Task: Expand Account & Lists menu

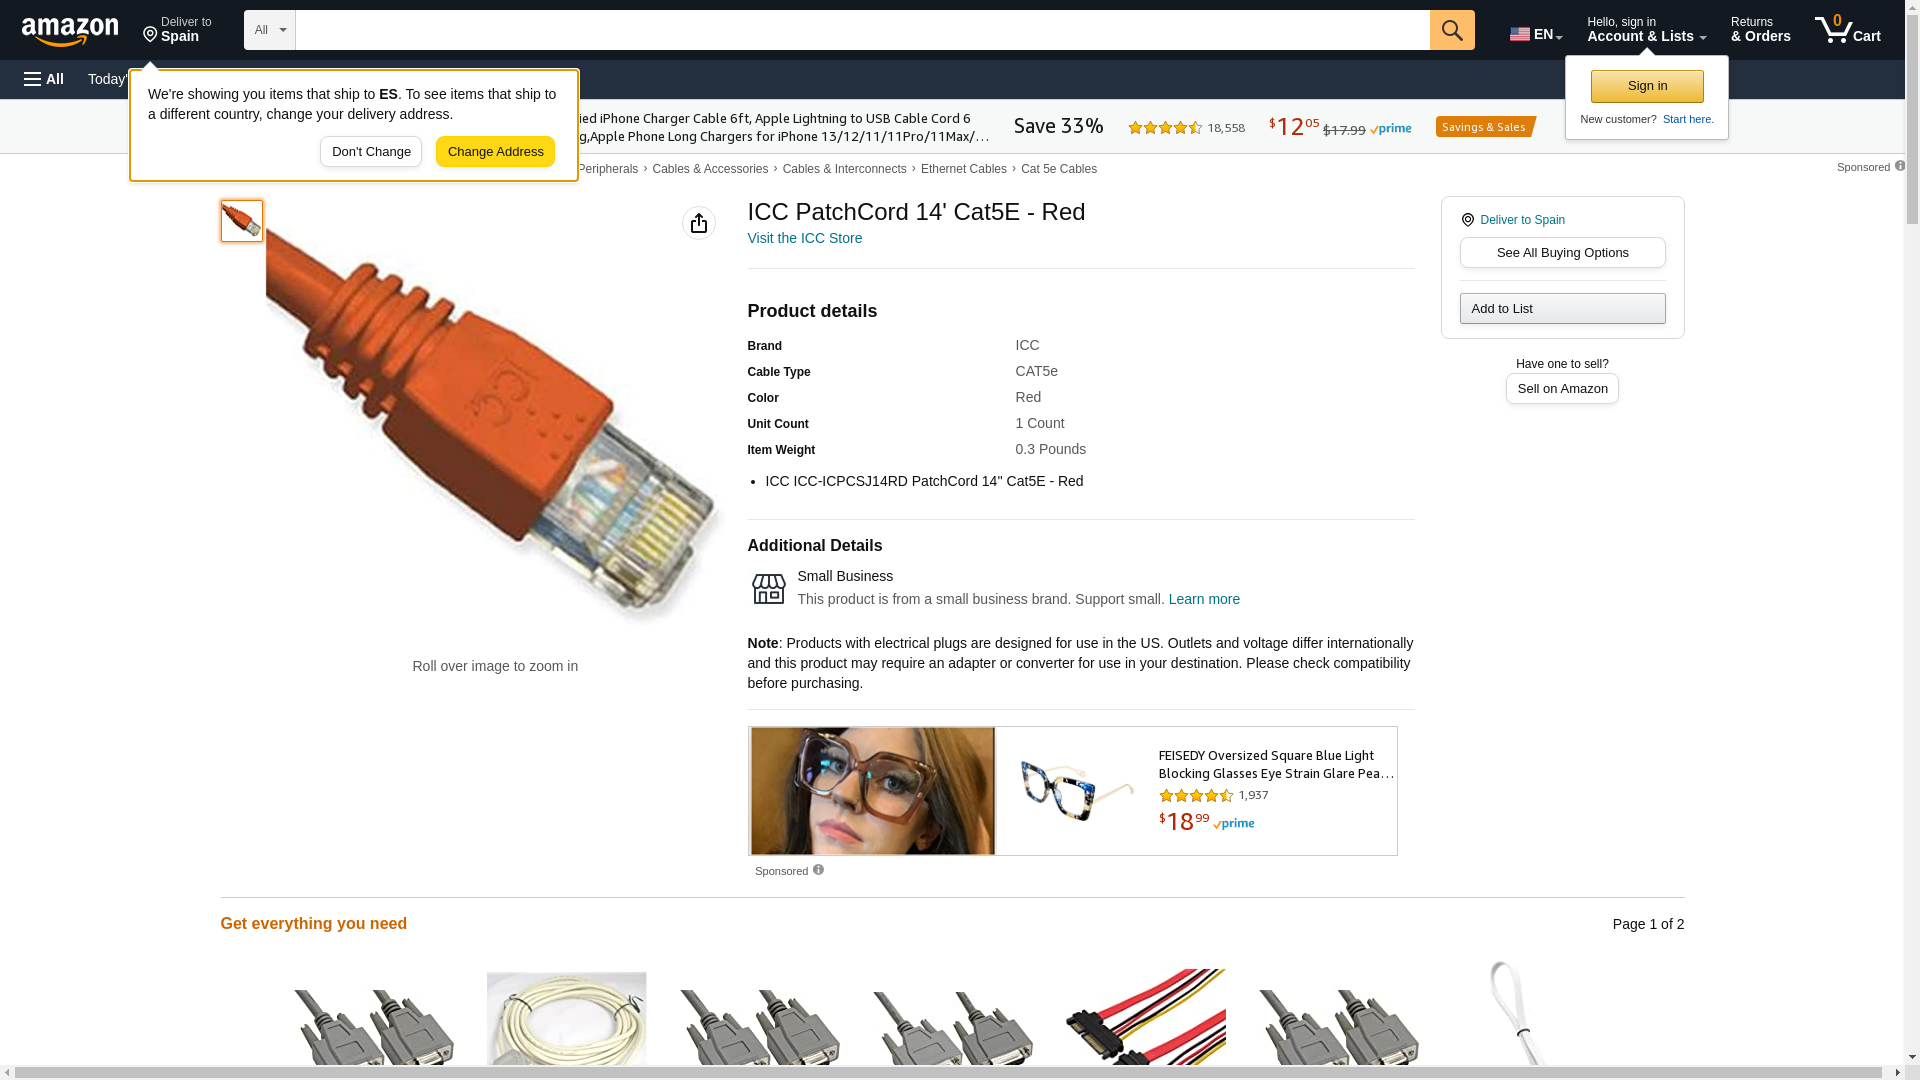Action: tap(1646, 30)
